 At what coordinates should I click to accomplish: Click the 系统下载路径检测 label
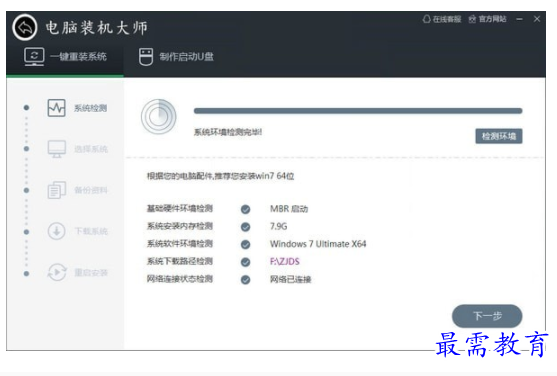point(180,262)
